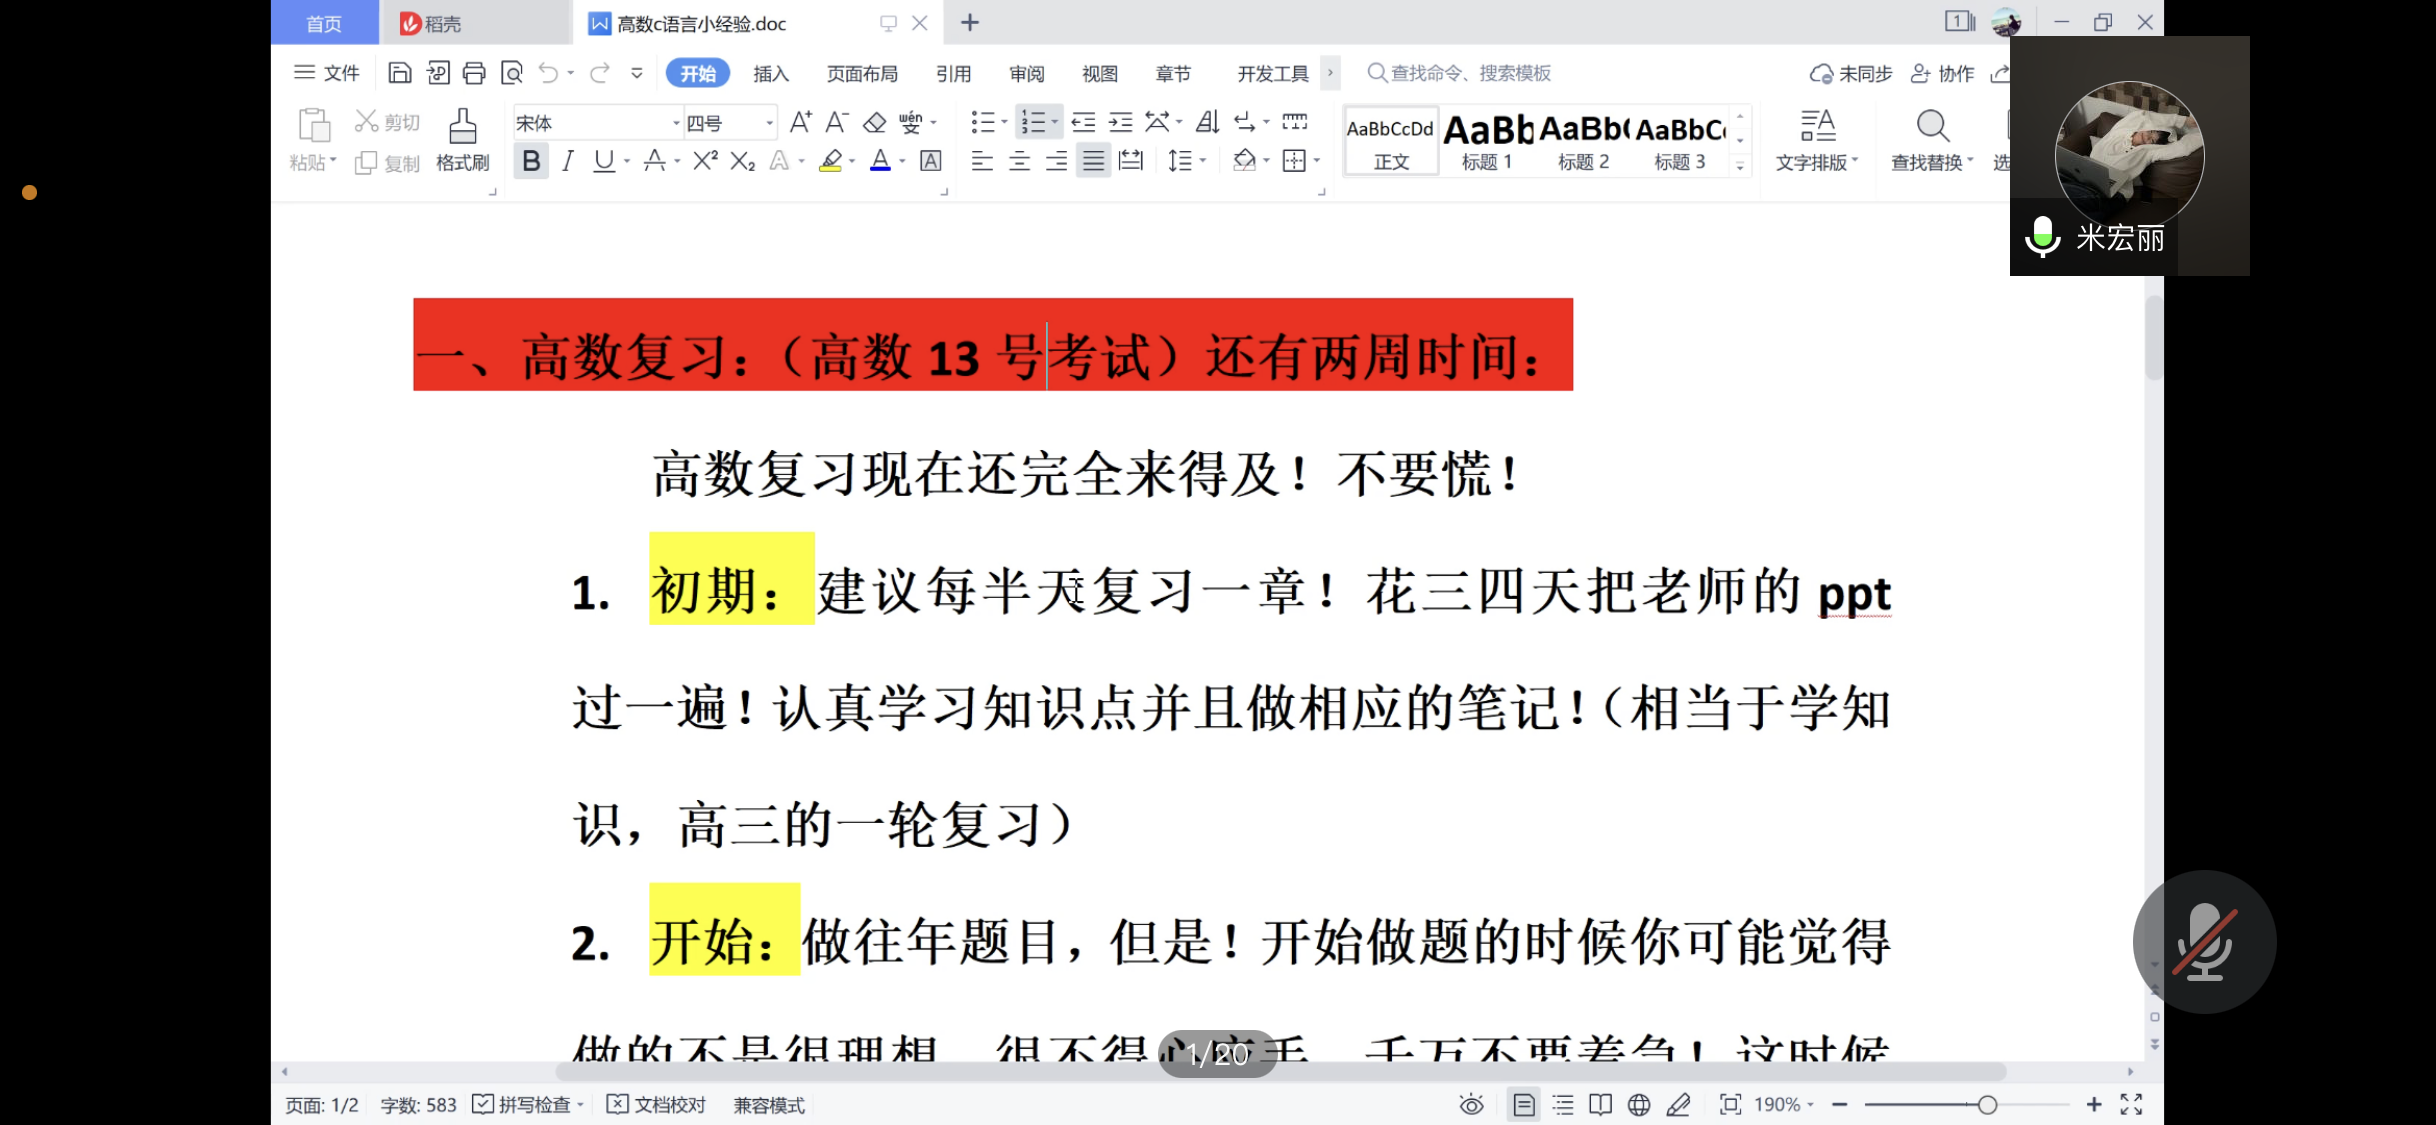Toggle the eye protection mode icon
The height and width of the screenshot is (1125, 2436).
tap(1471, 1104)
